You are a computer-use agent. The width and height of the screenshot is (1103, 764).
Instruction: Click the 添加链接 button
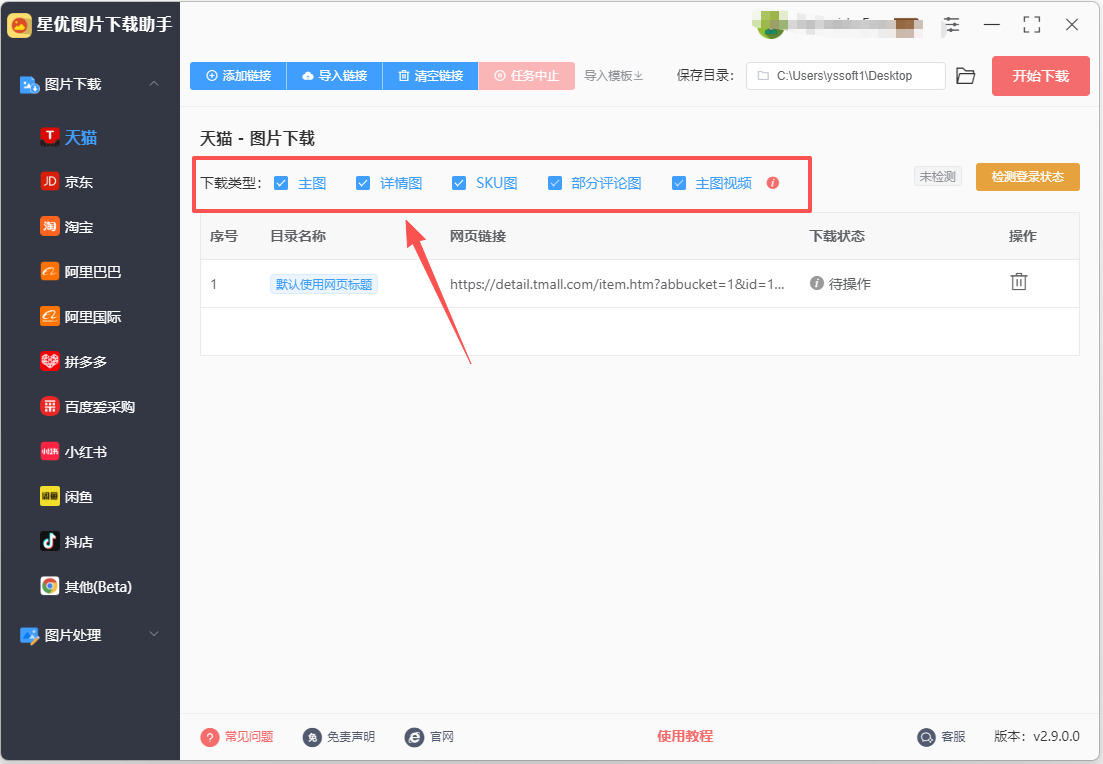click(x=238, y=75)
